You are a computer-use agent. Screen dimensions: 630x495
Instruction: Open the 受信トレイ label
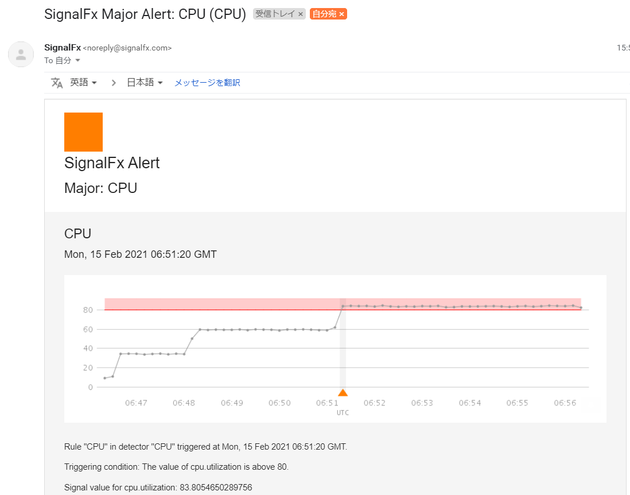tap(276, 14)
